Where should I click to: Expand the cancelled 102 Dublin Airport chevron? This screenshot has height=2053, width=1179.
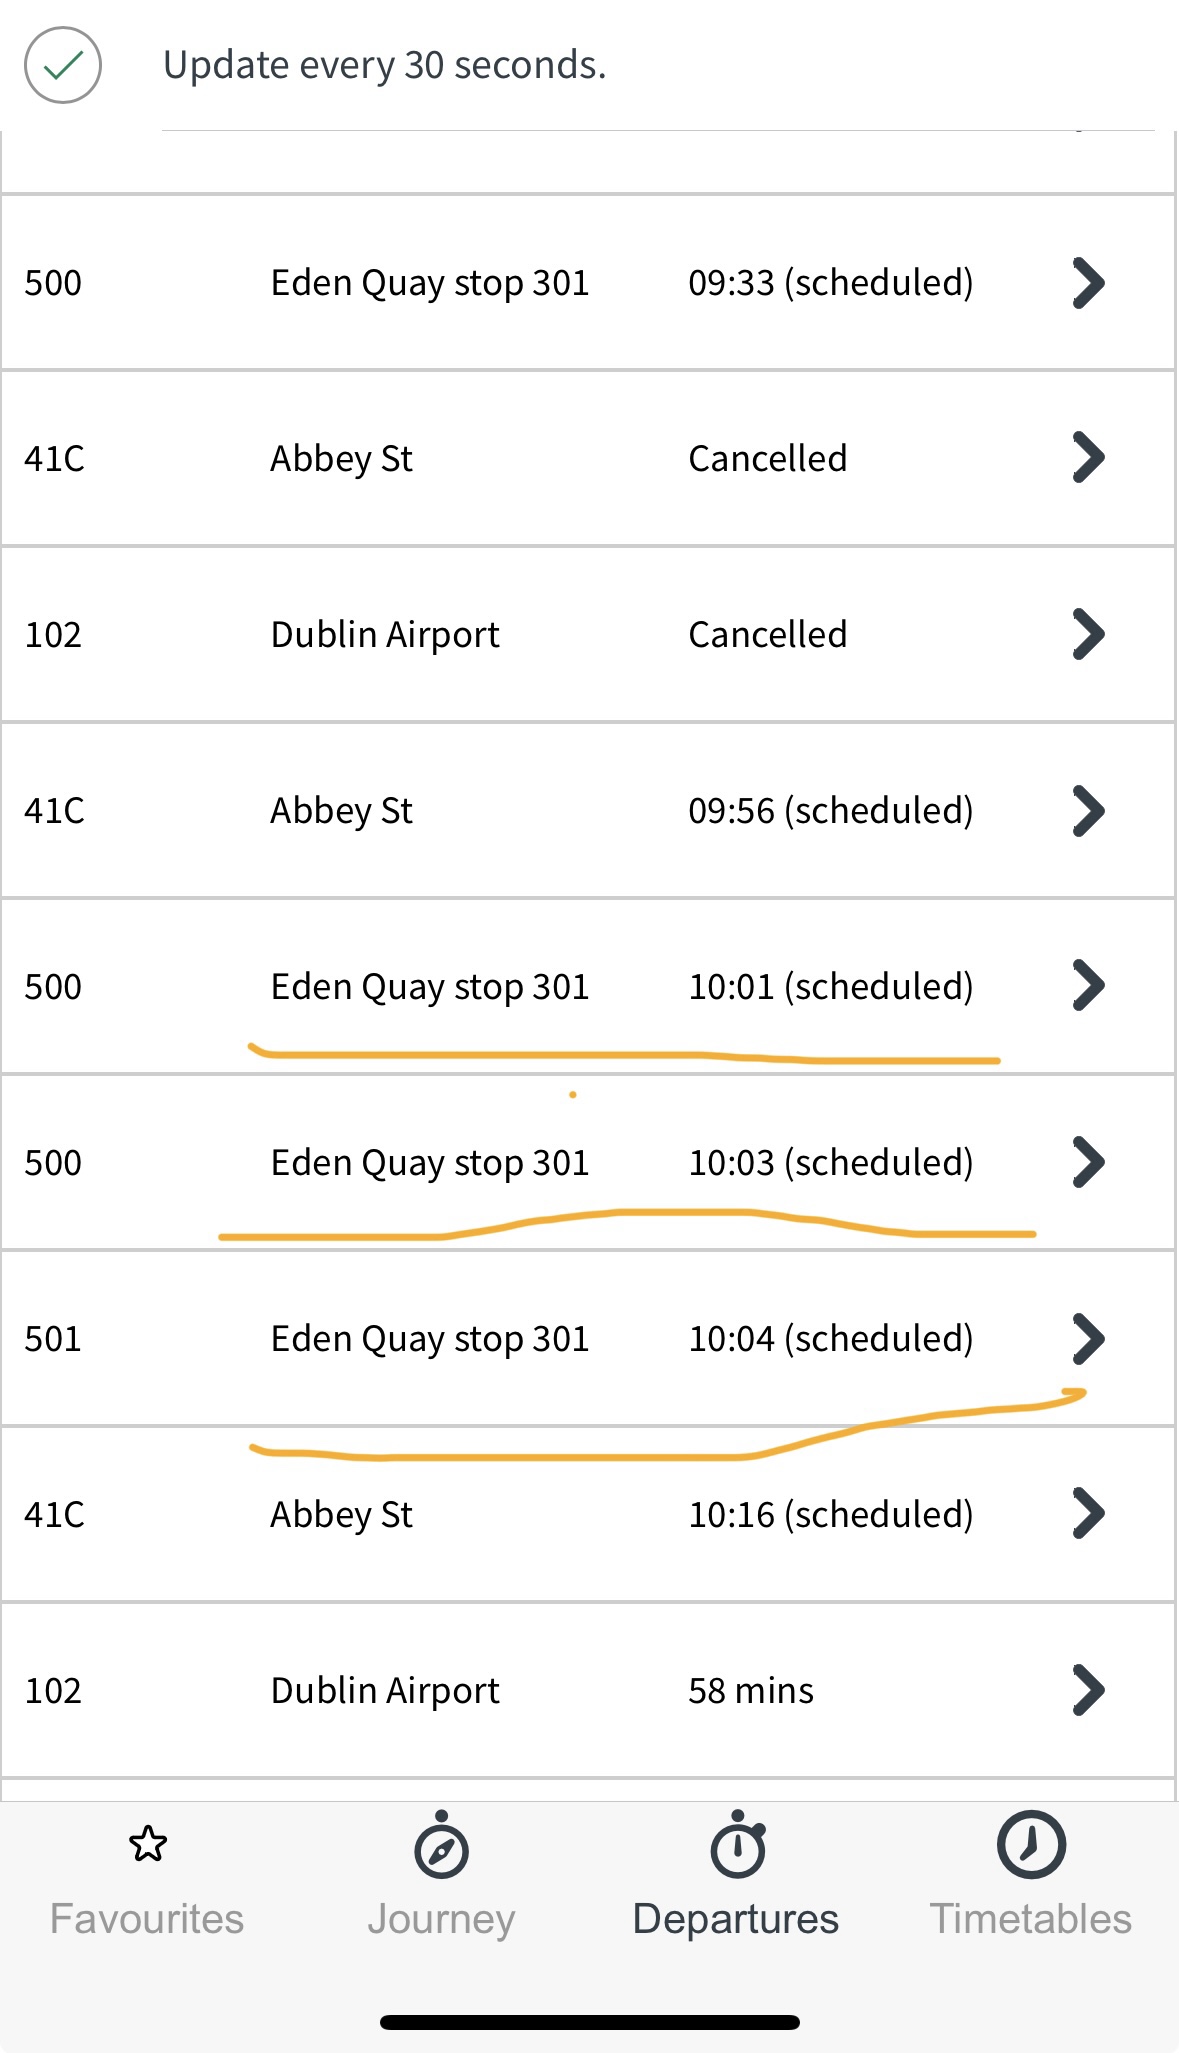pyautogui.click(x=1088, y=634)
